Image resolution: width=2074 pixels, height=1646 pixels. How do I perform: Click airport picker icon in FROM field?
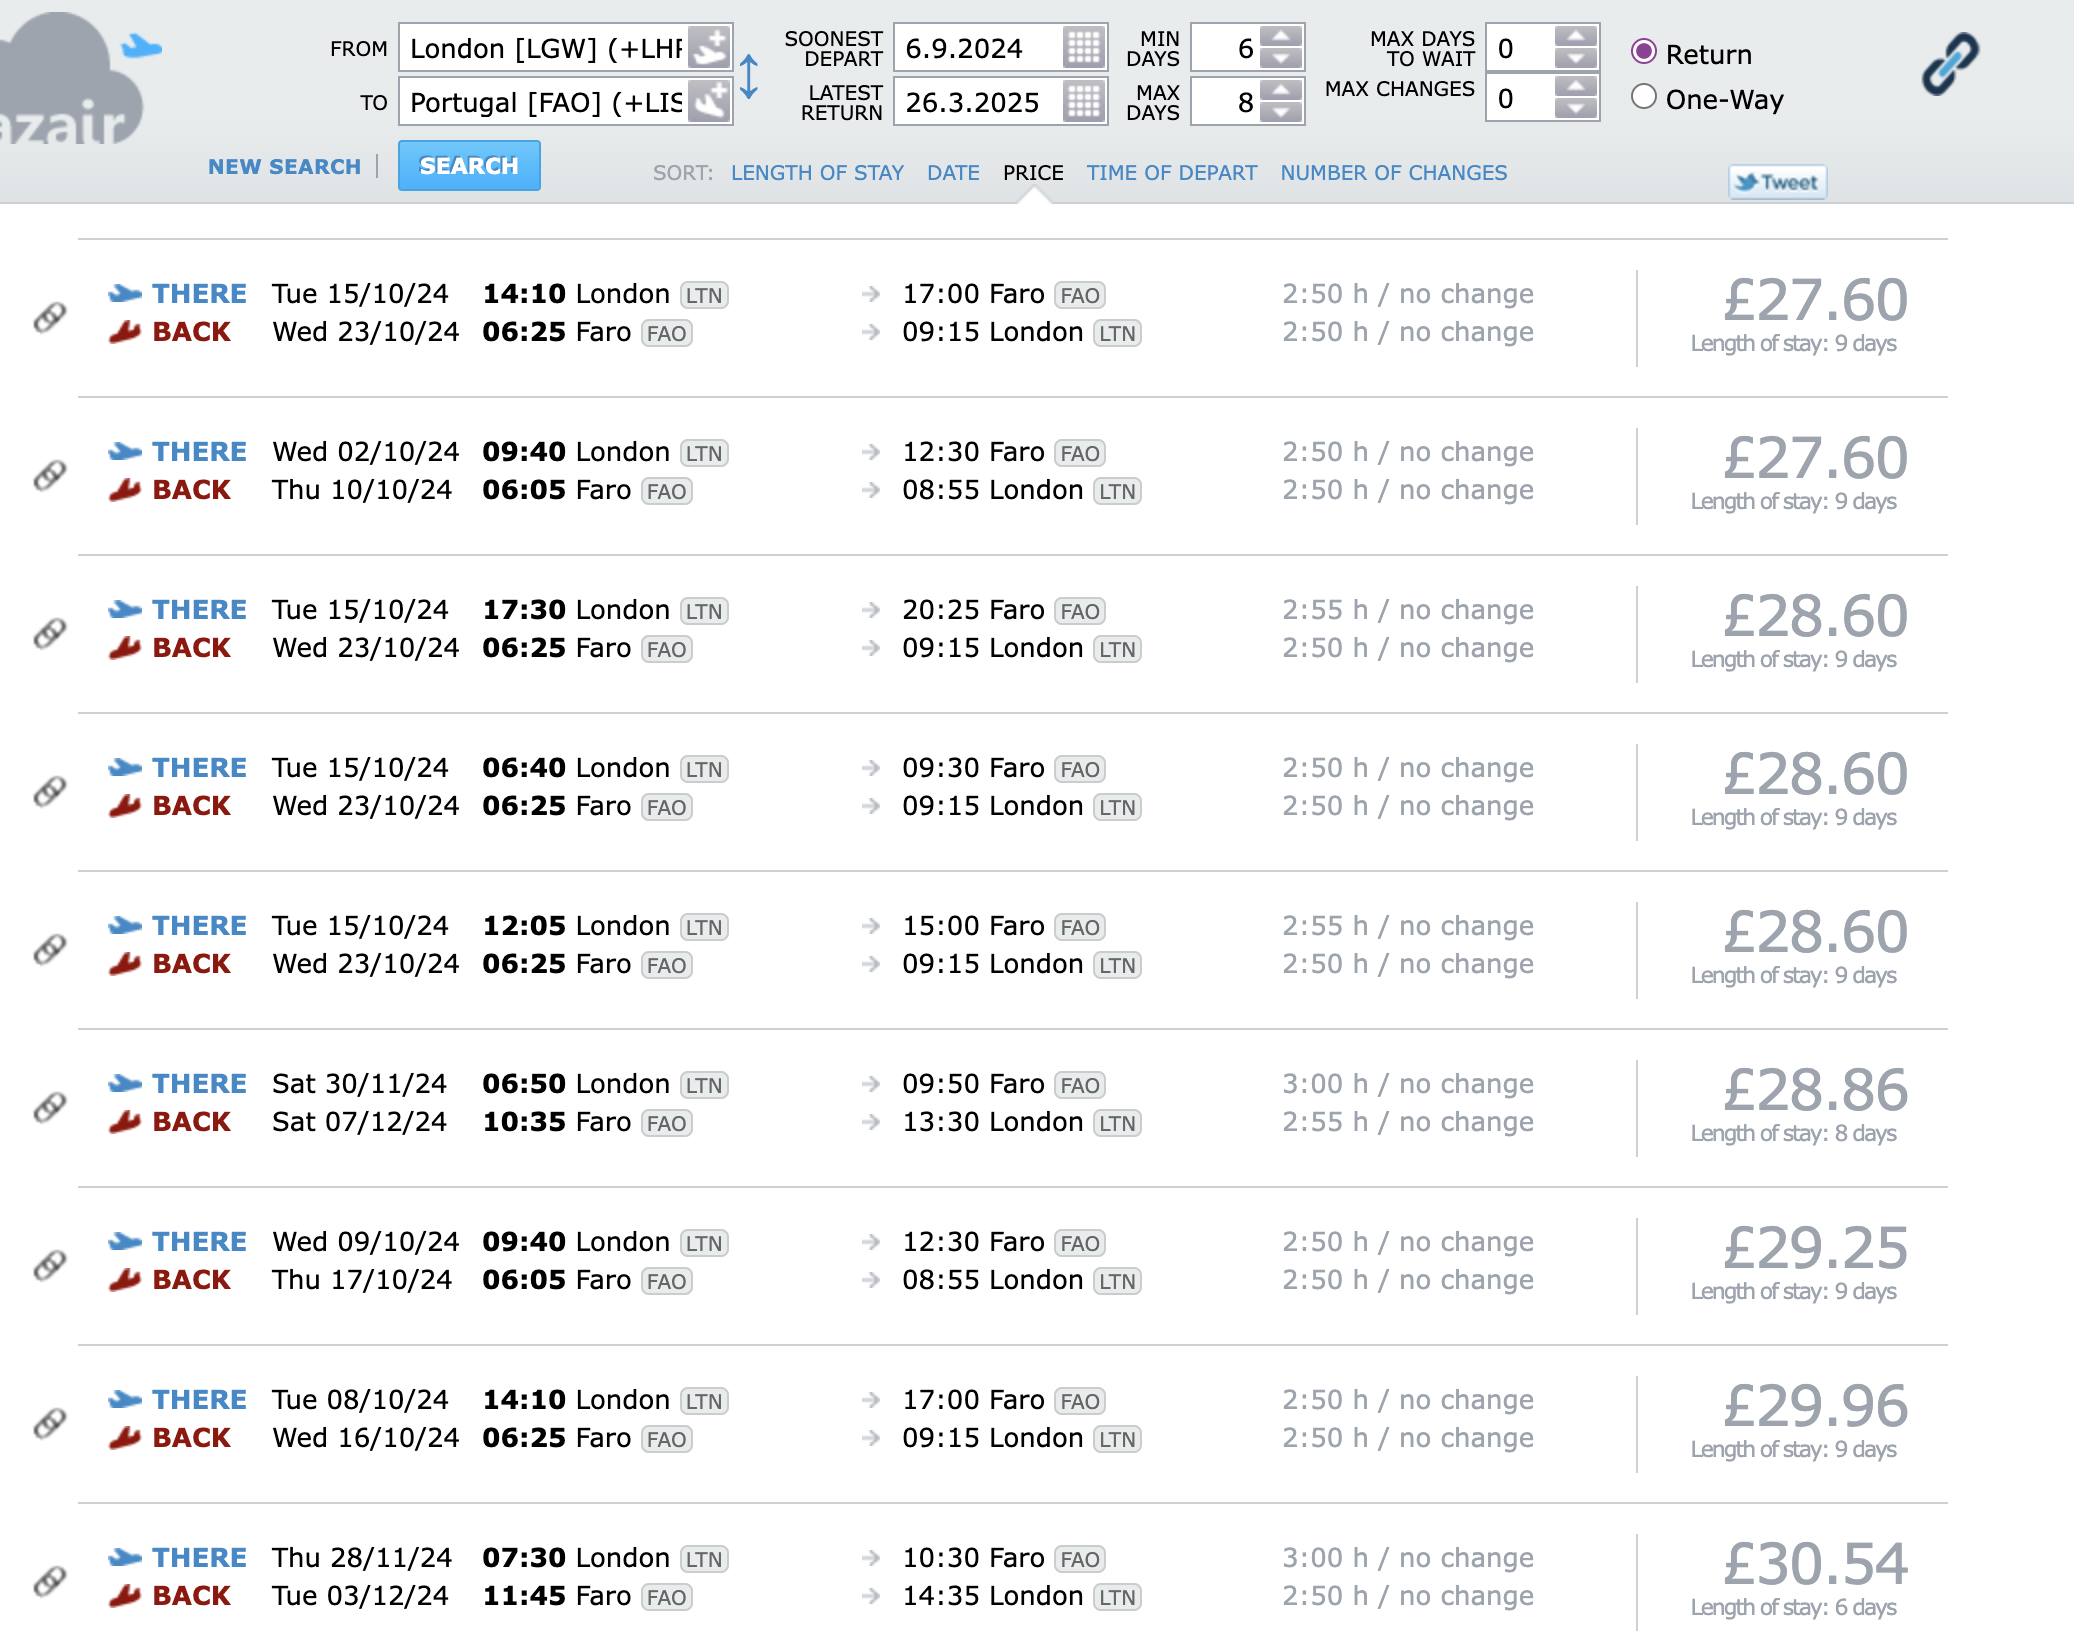click(x=709, y=48)
